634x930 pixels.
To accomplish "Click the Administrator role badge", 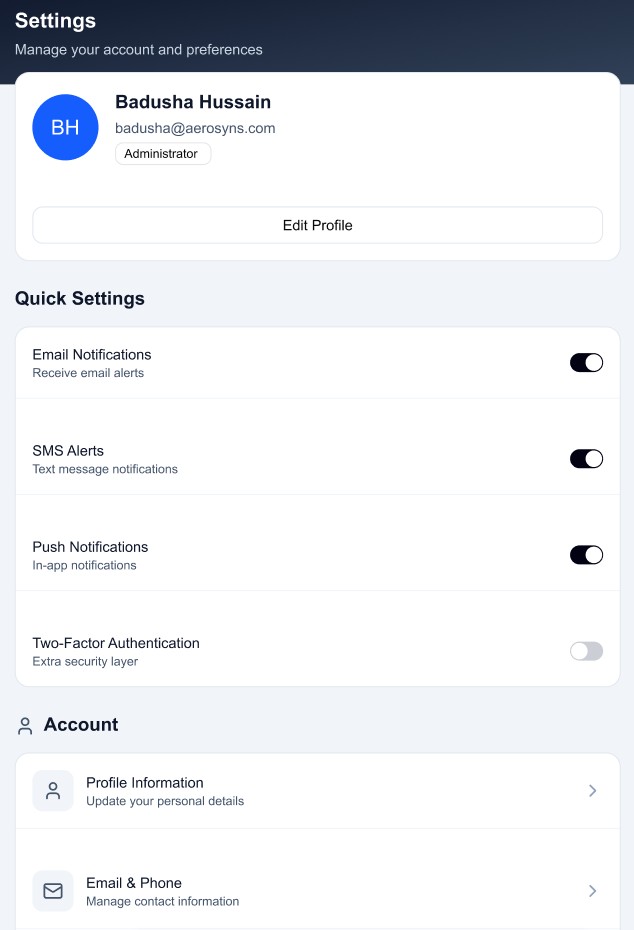I will pos(163,154).
